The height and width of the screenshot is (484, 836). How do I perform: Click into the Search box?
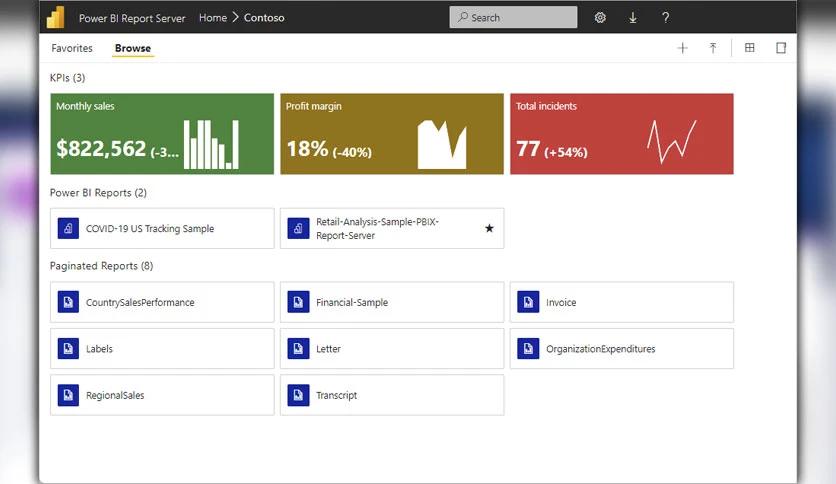tap(513, 18)
